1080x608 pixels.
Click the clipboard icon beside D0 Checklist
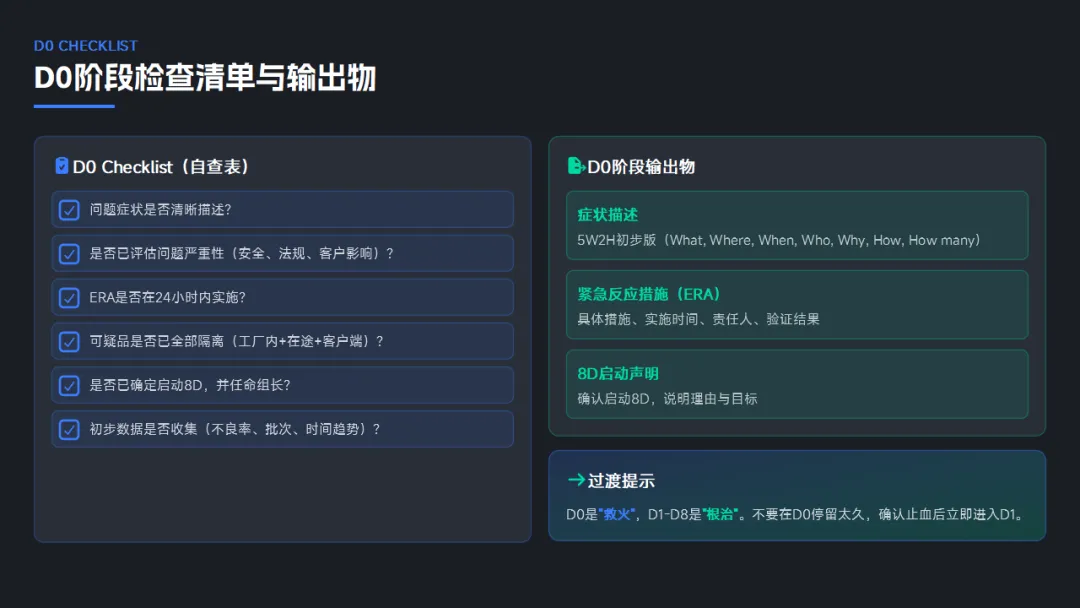pos(62,166)
